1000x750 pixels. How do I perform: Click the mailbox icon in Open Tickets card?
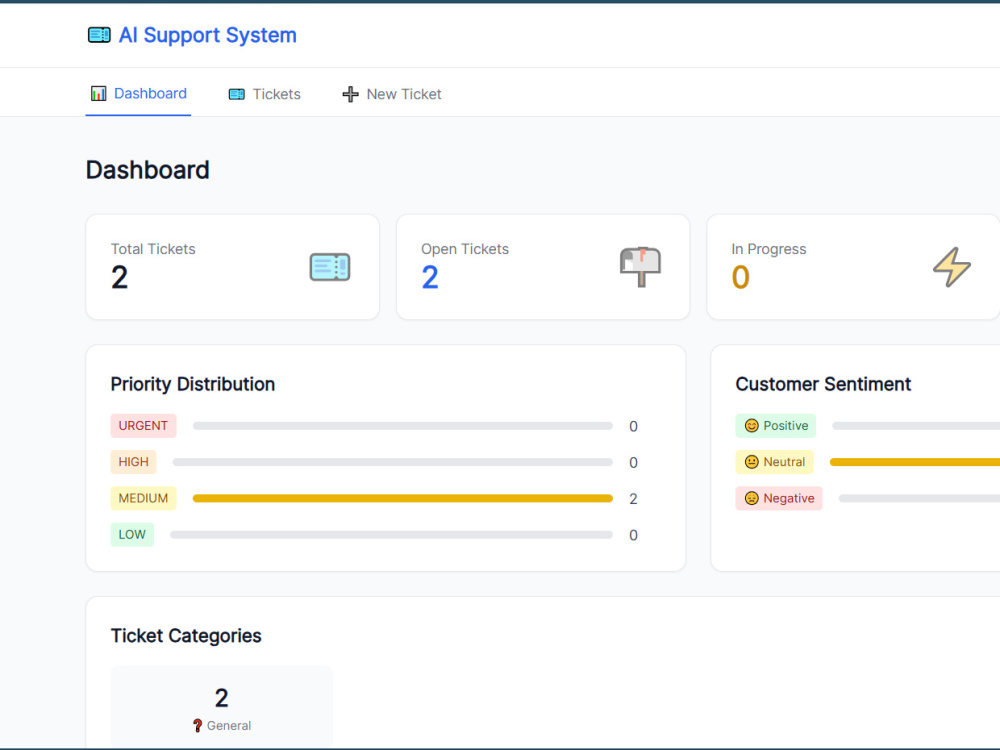click(x=640, y=267)
